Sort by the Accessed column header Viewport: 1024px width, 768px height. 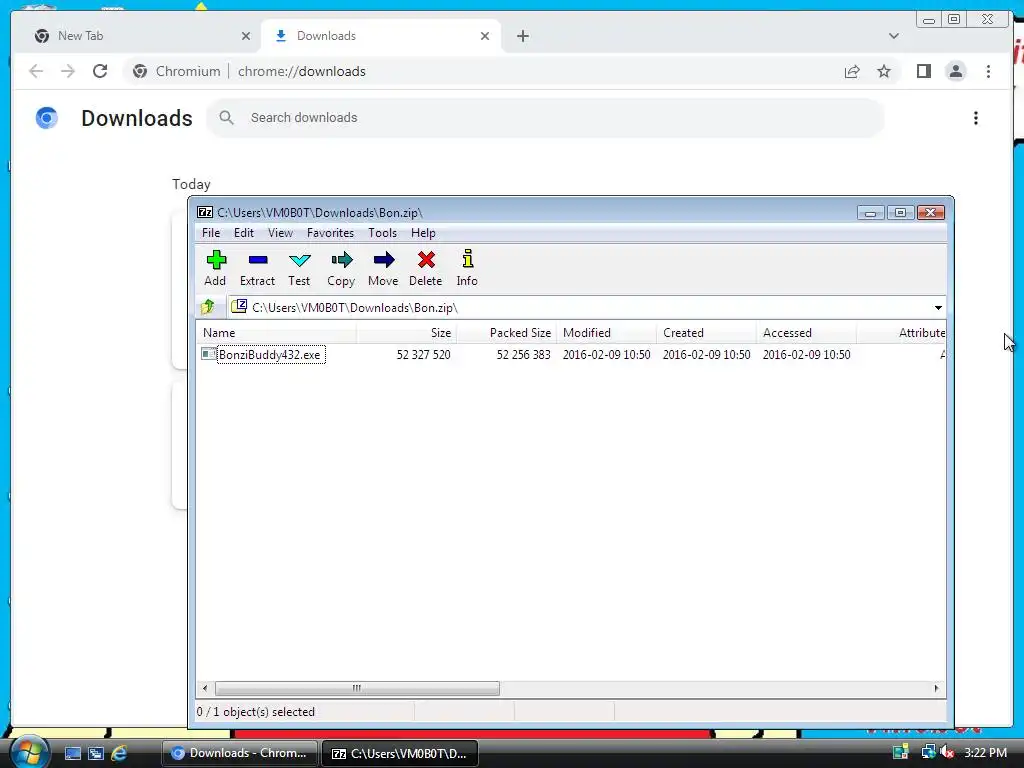click(x=807, y=333)
